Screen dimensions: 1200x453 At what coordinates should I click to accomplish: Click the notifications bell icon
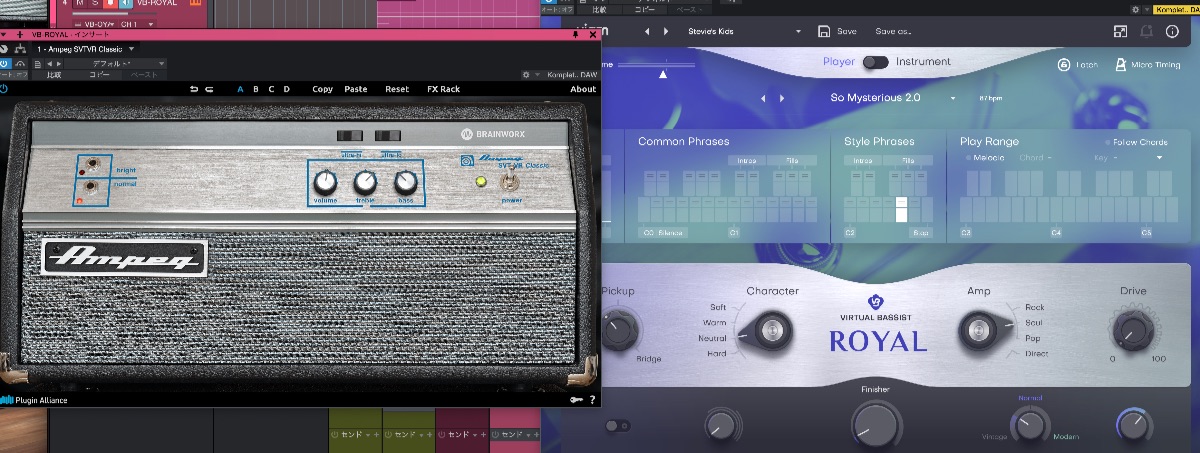[1145, 32]
